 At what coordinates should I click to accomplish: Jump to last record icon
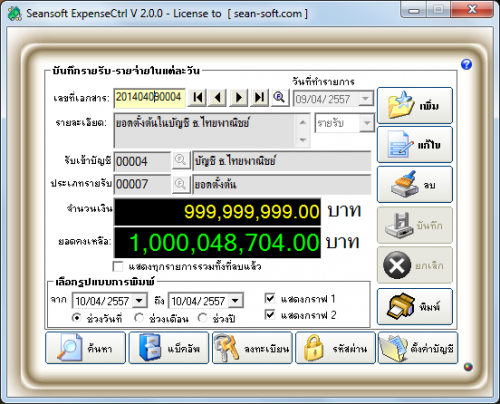point(259,98)
